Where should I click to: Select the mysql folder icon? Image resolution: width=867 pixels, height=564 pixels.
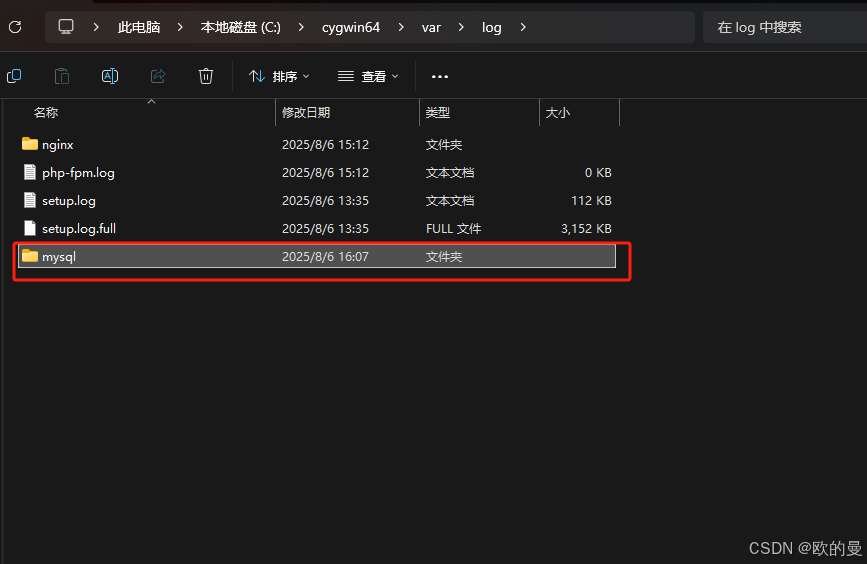(x=30, y=256)
